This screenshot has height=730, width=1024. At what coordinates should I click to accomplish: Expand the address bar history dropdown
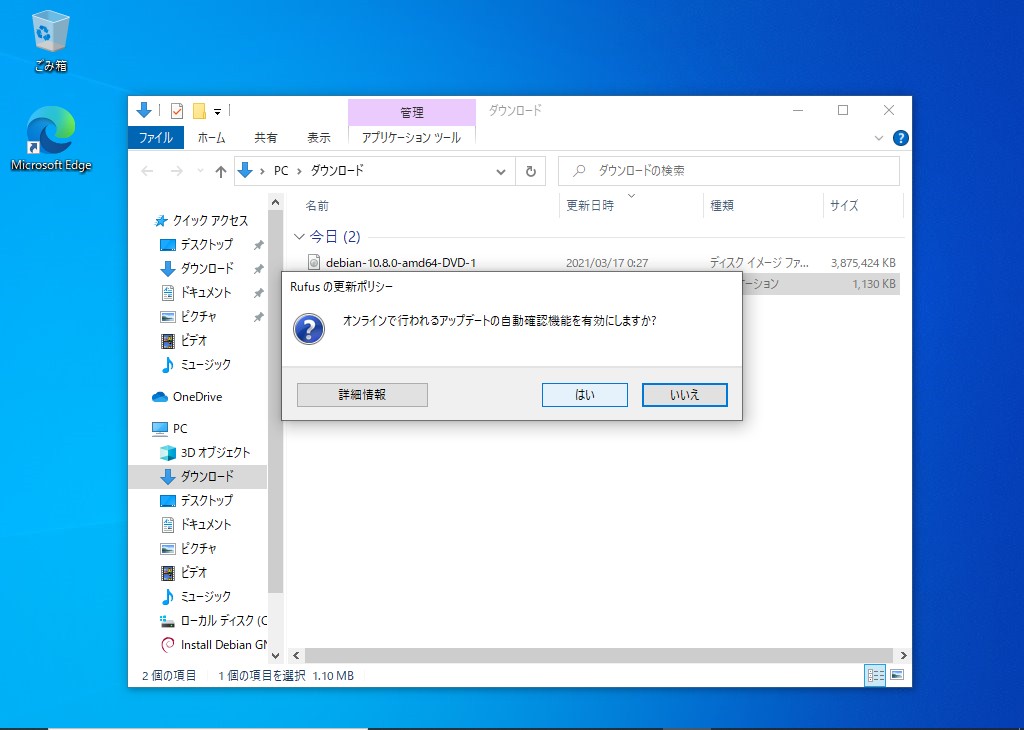(x=502, y=171)
